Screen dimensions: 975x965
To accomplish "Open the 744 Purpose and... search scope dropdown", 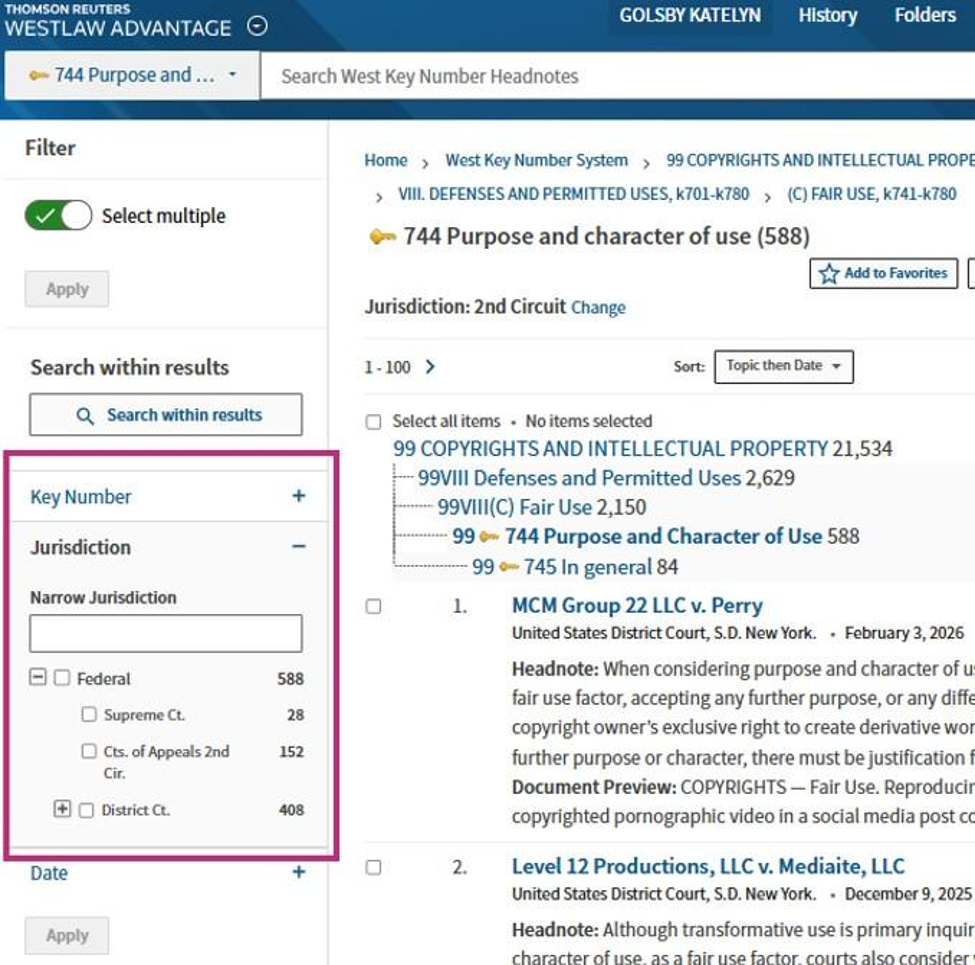I will pos(132,75).
